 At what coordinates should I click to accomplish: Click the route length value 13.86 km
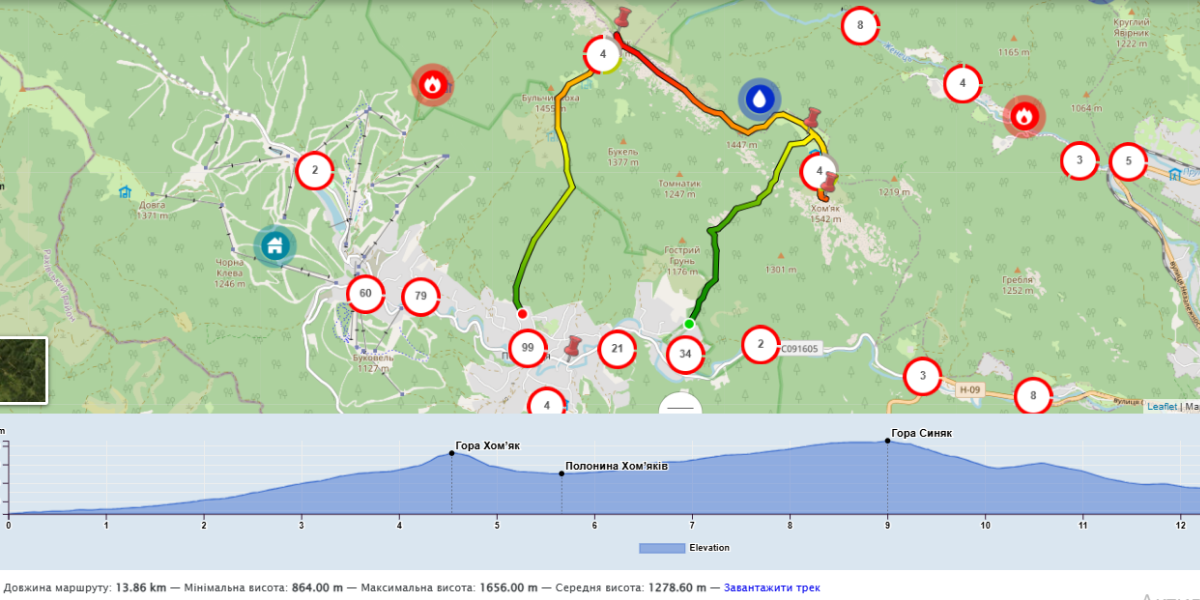tap(141, 587)
